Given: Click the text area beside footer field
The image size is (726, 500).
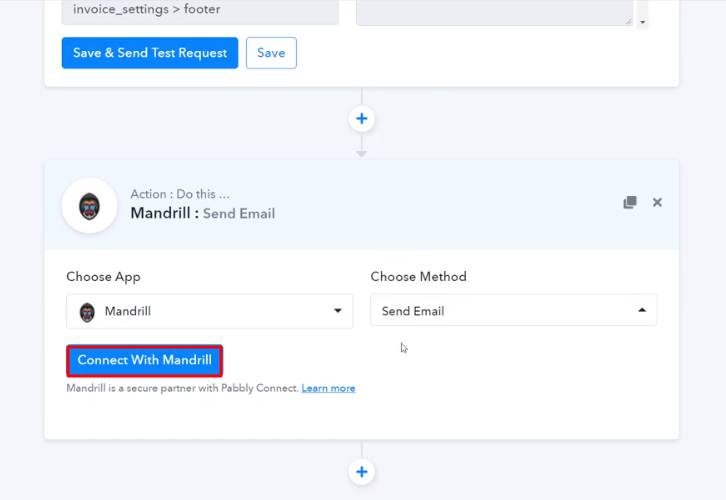Looking at the screenshot, I should (494, 11).
